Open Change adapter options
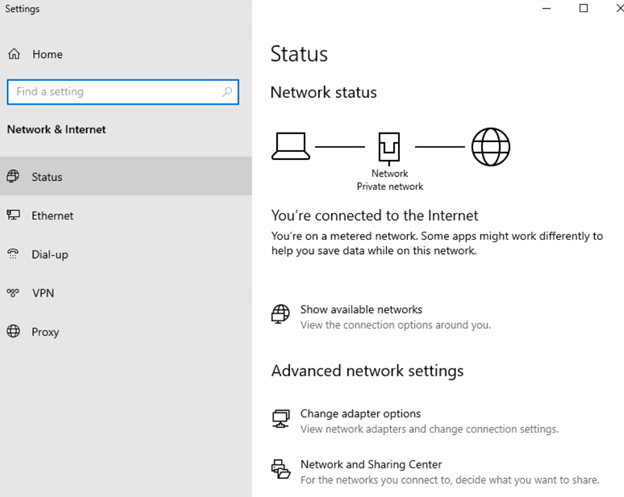624x497 pixels. coord(360,414)
